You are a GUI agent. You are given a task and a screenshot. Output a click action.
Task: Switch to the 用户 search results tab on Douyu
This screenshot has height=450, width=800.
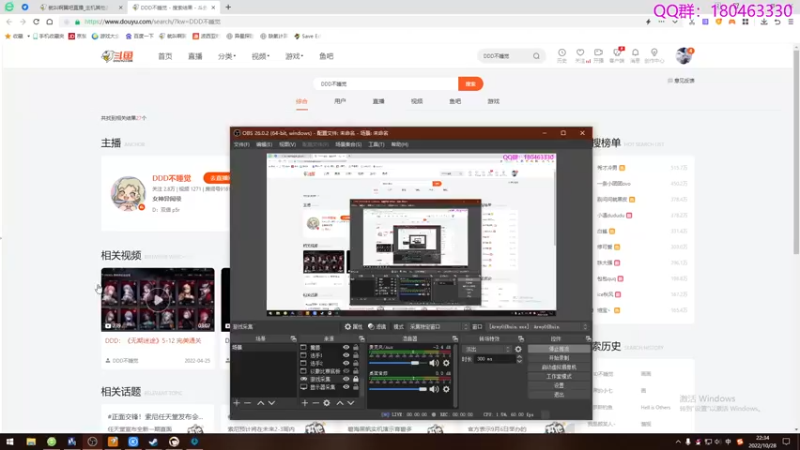340,101
